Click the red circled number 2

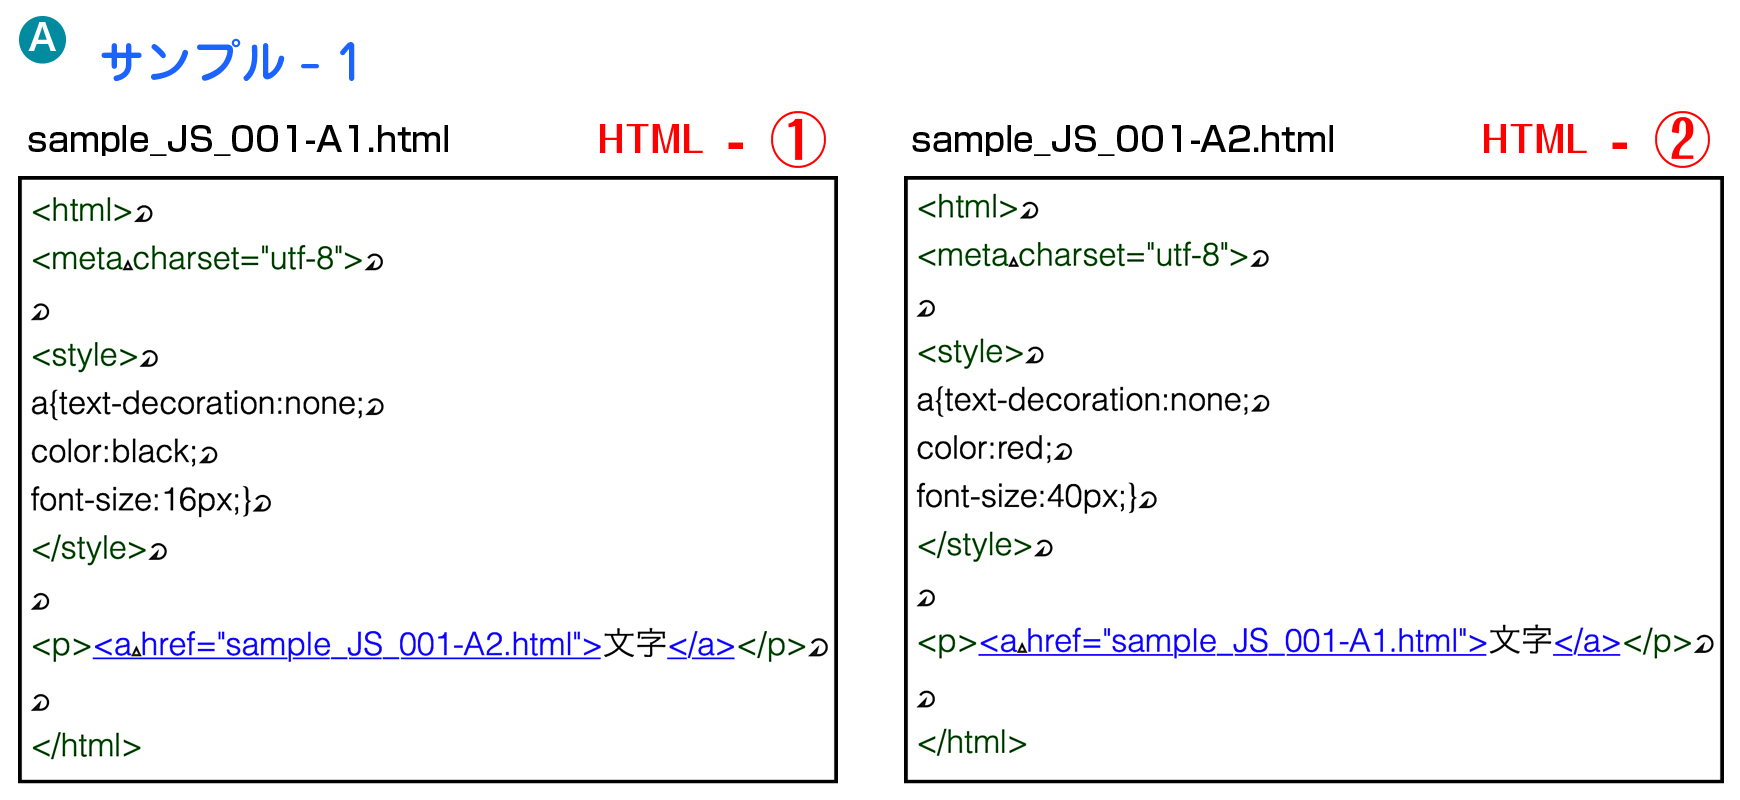pos(1682,139)
